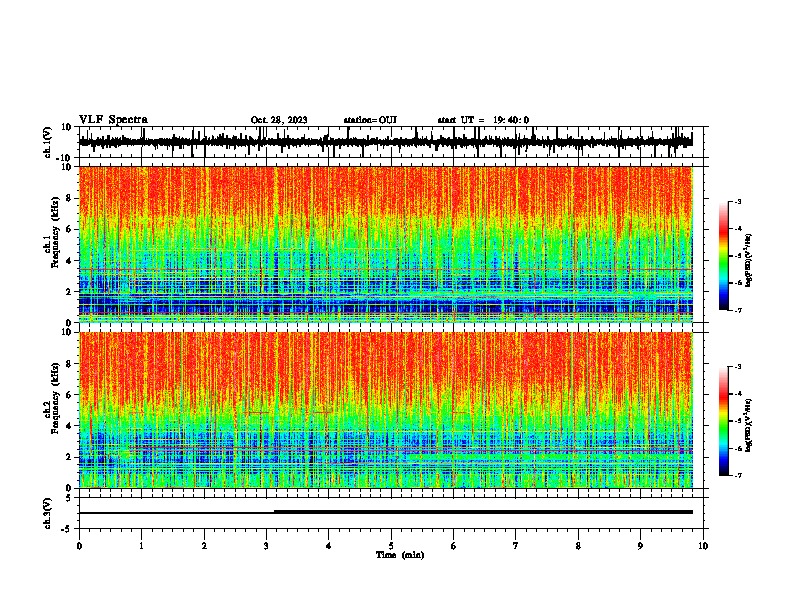Click the "10" tick on the Time axis

tap(703, 546)
